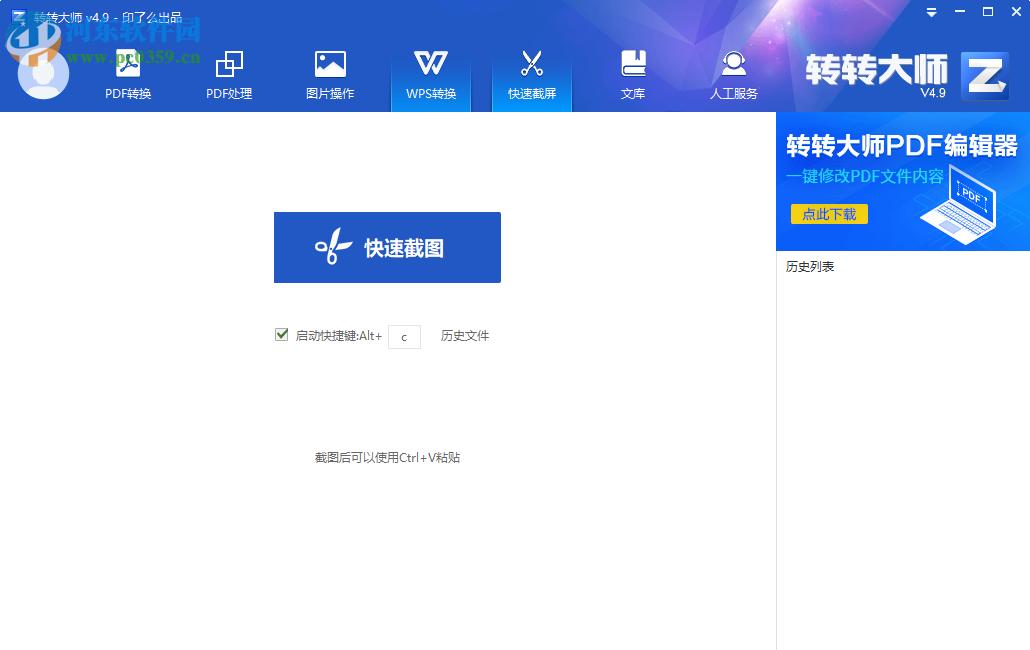The height and width of the screenshot is (650, 1030).
Task: Disable the 启动快捷键 Alt hotkey checkbox
Action: (x=281, y=334)
